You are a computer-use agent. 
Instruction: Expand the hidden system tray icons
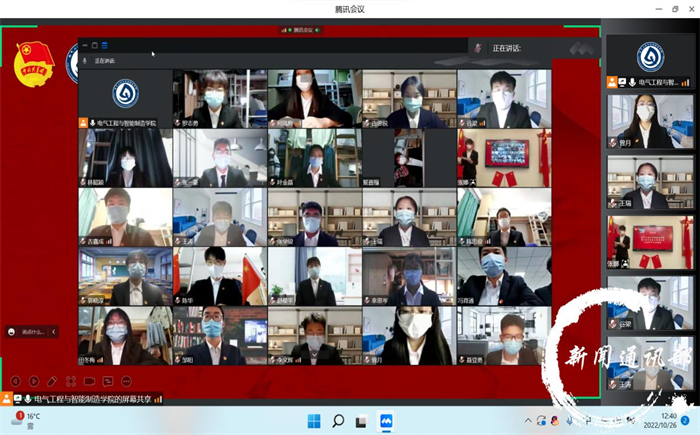[528, 420]
